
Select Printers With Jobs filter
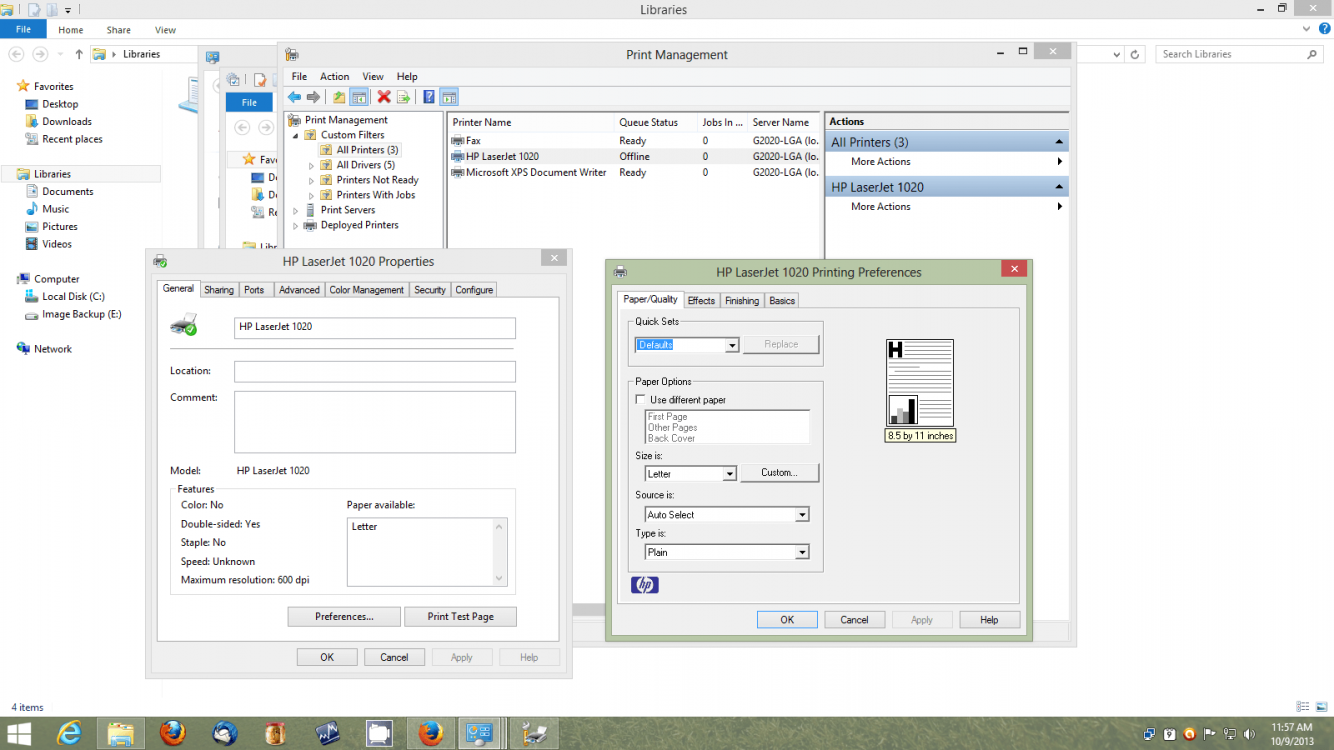coord(376,195)
